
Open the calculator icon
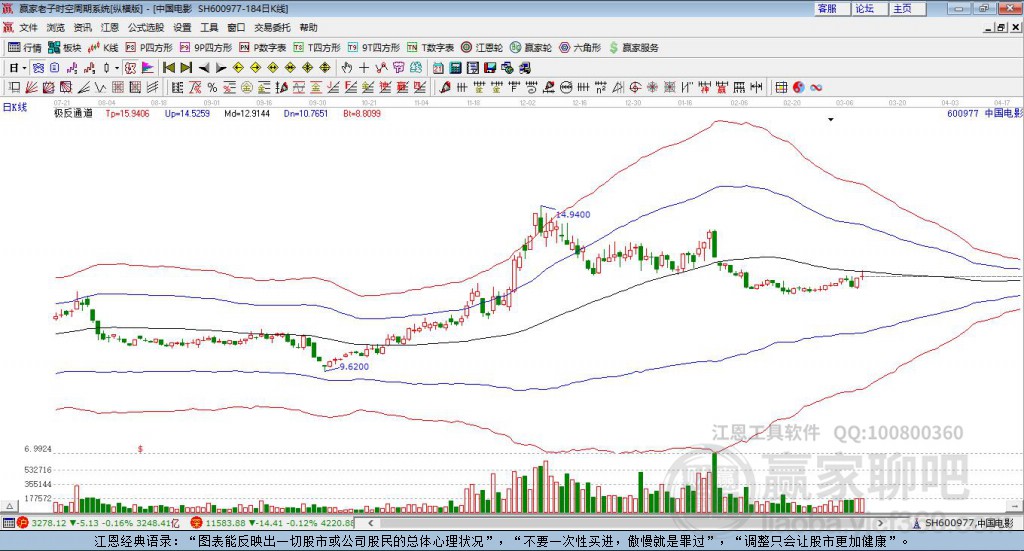click(x=455, y=68)
